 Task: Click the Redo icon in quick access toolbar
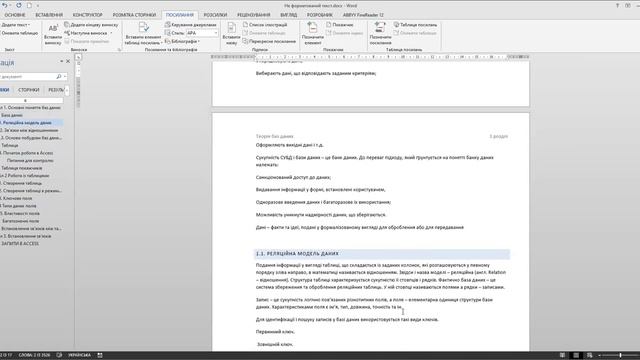[x=19, y=5]
